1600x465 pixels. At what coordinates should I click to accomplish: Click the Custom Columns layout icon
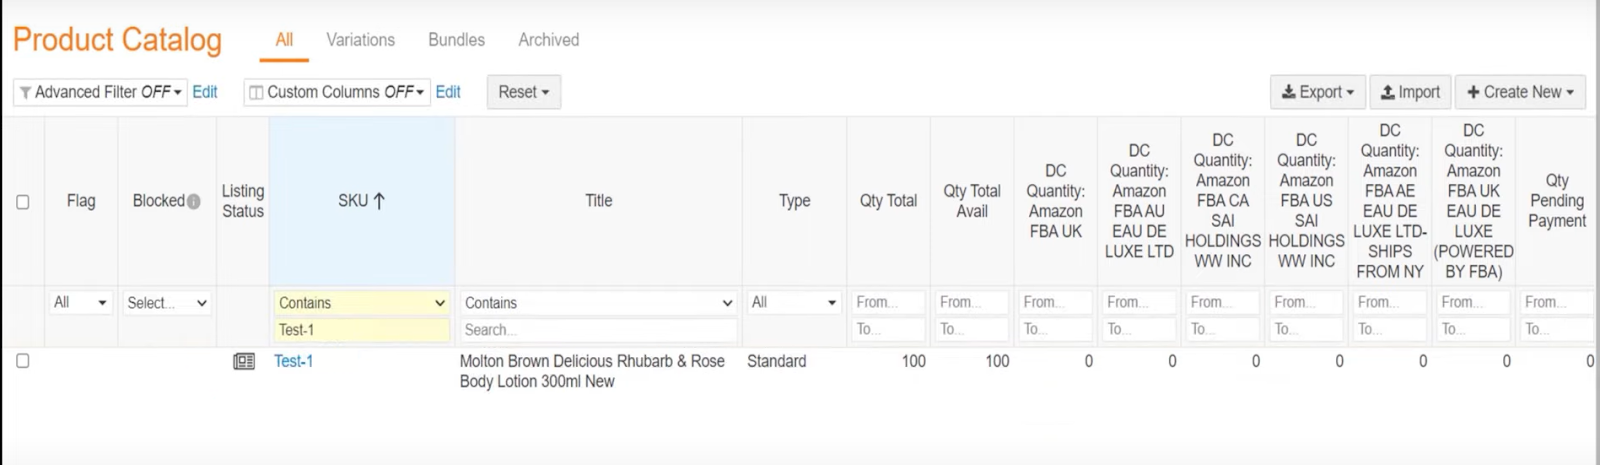[x=256, y=93]
